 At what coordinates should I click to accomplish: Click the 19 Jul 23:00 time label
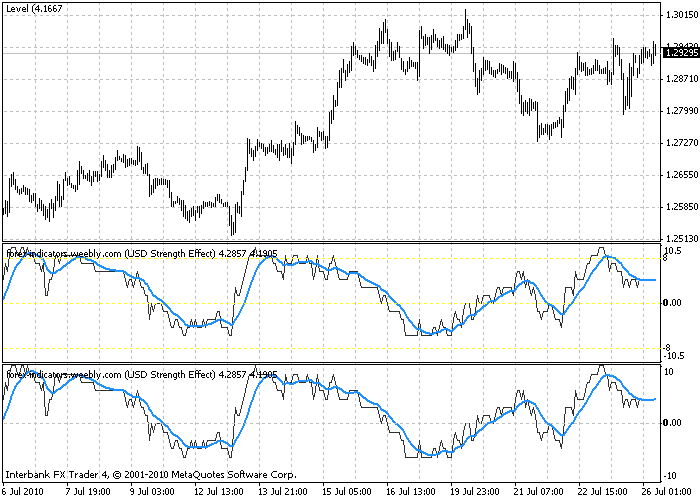tap(475, 492)
